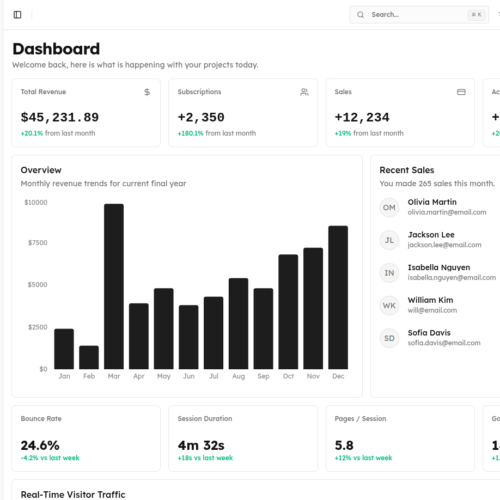Select the +12,234 sales value

coord(362,117)
